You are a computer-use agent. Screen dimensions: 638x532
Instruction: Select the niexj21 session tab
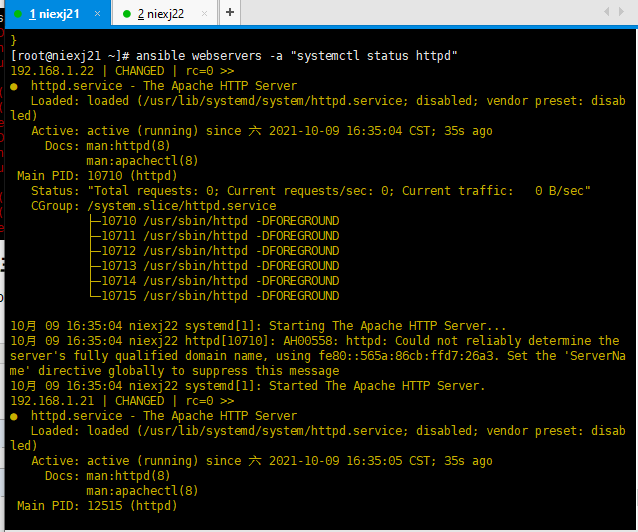[55, 14]
